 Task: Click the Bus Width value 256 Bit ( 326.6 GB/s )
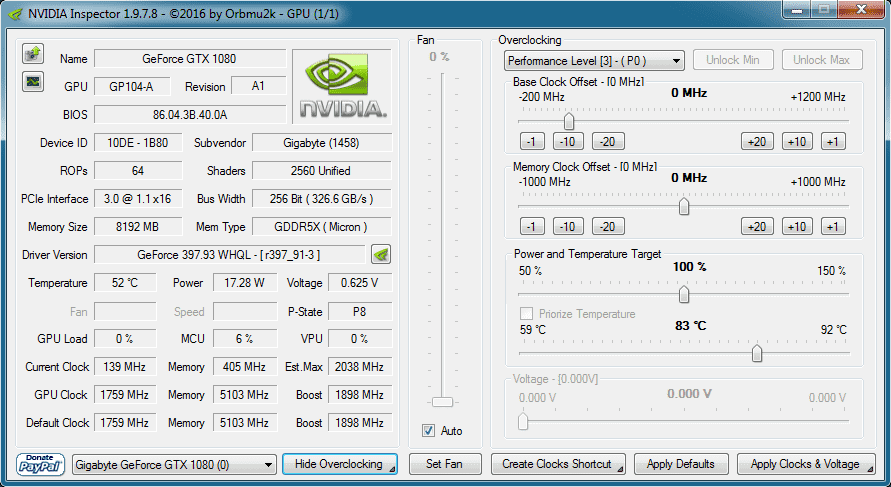(322, 199)
